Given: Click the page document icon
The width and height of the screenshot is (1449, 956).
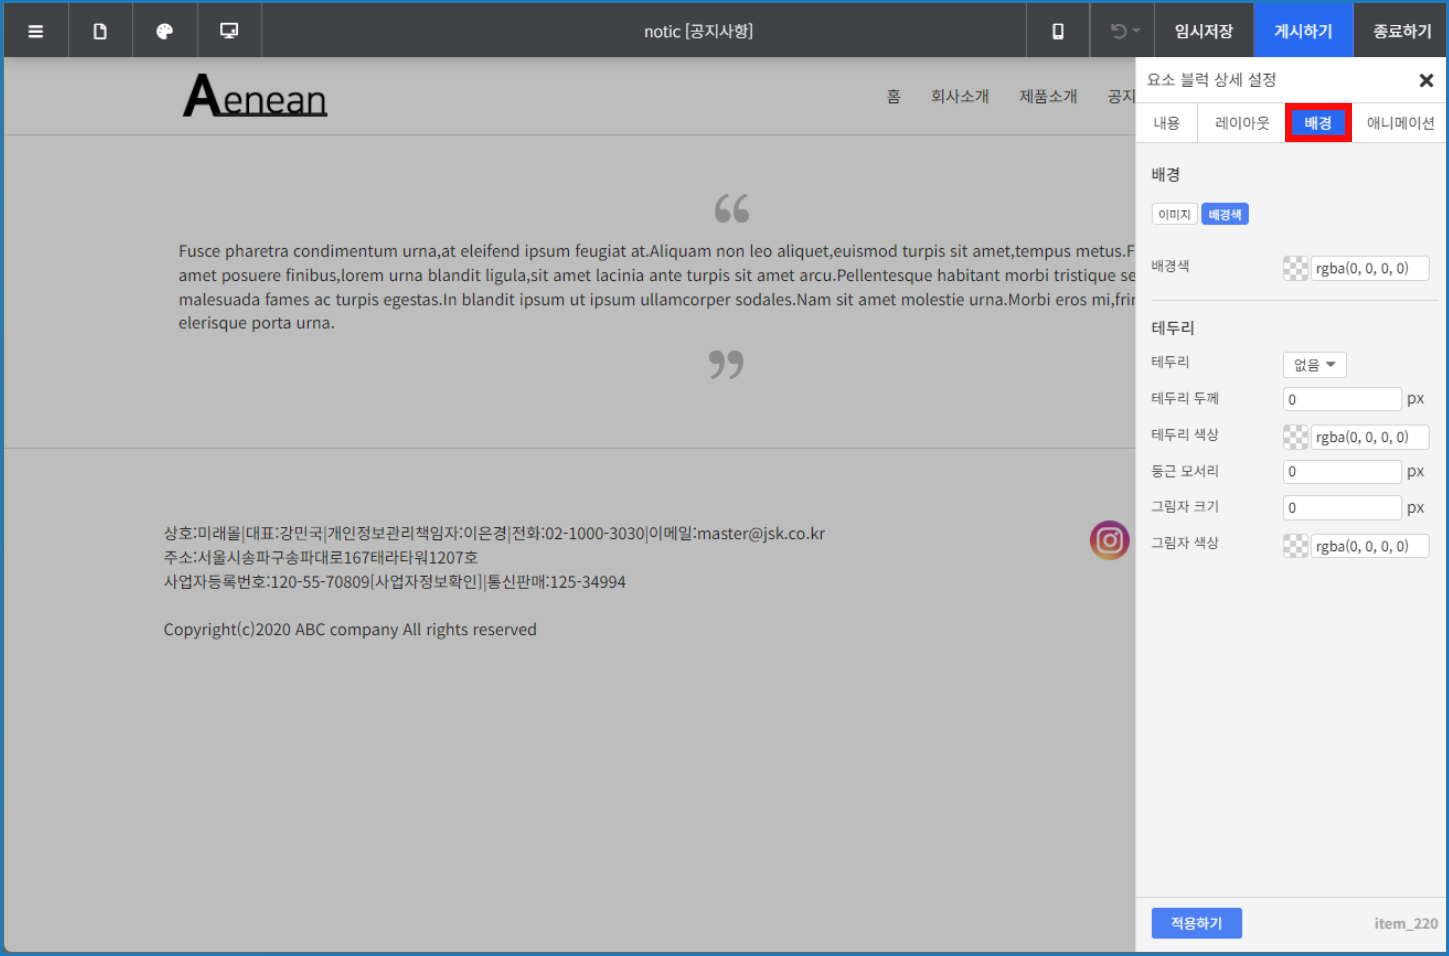Looking at the screenshot, I should tap(100, 31).
